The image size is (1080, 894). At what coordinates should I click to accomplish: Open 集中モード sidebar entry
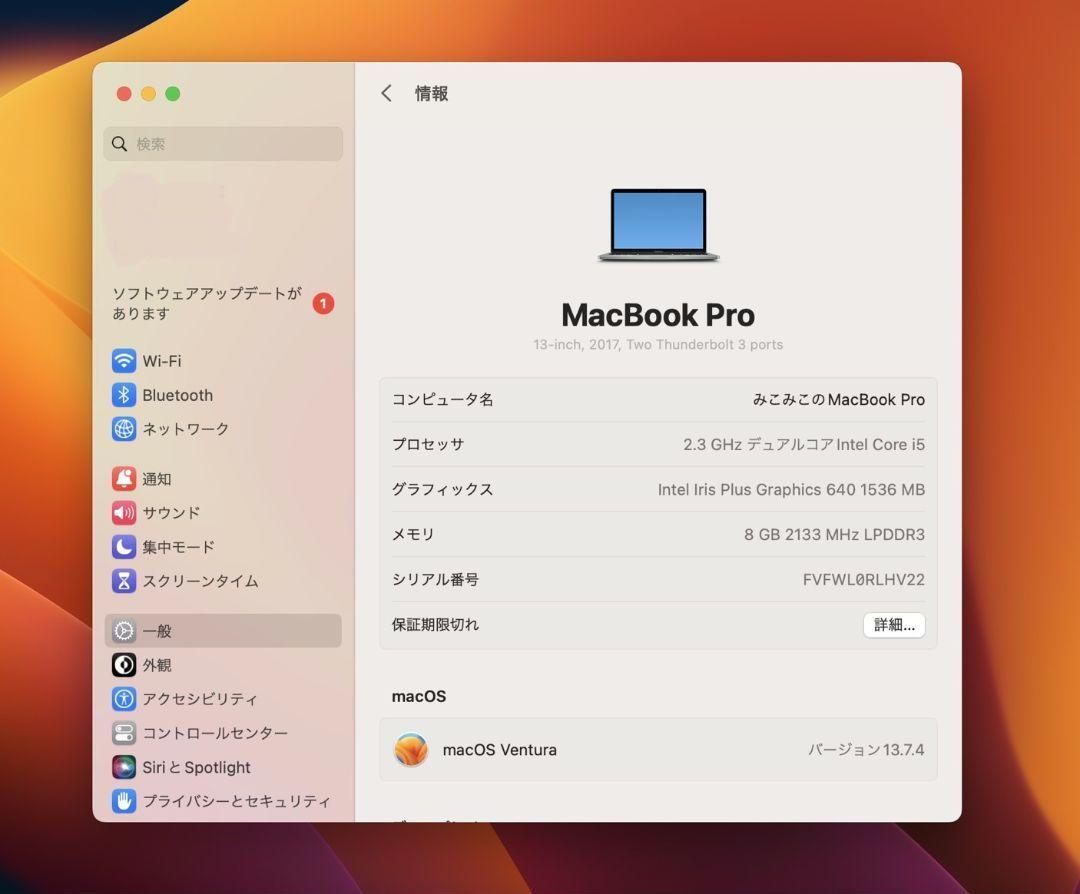click(x=223, y=547)
